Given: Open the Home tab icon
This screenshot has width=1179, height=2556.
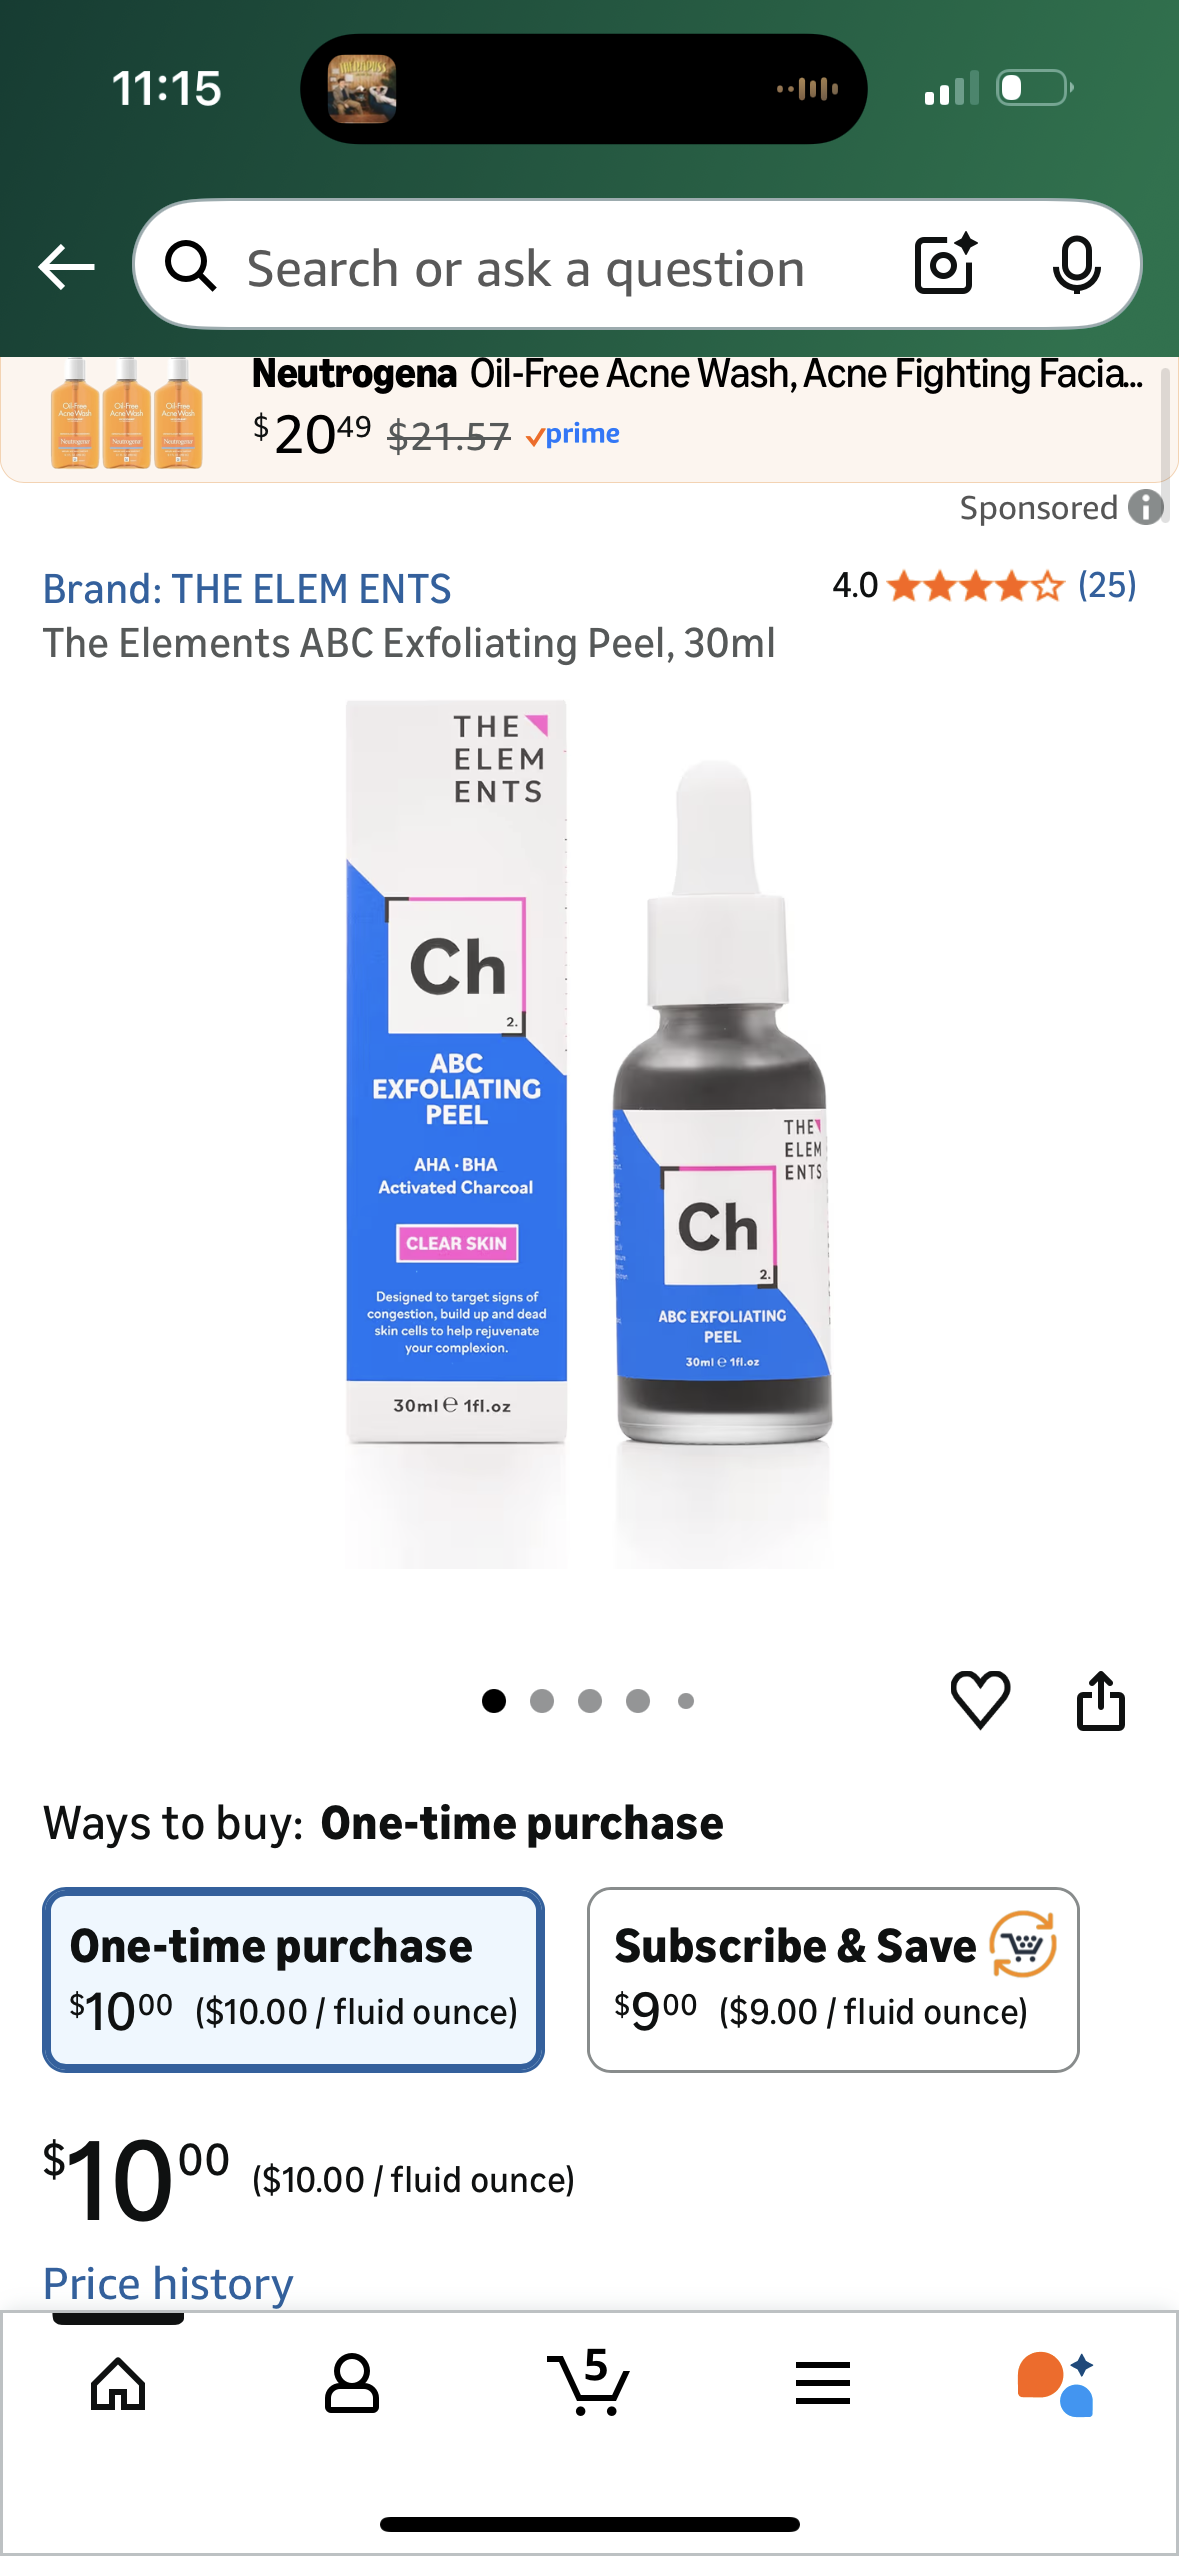Looking at the screenshot, I should (118, 2384).
